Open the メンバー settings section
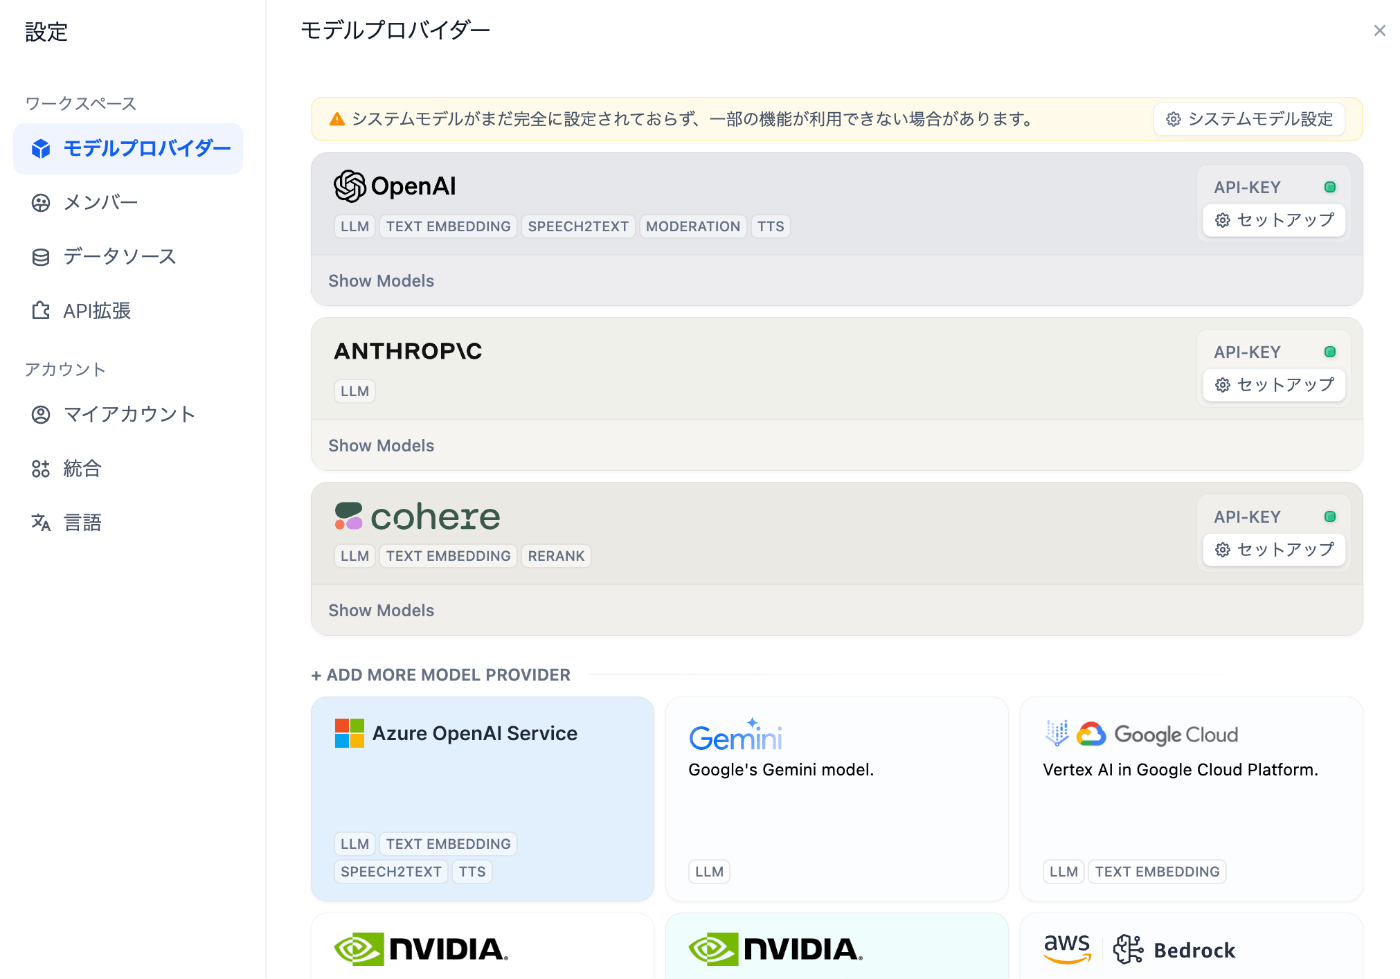 128,203
